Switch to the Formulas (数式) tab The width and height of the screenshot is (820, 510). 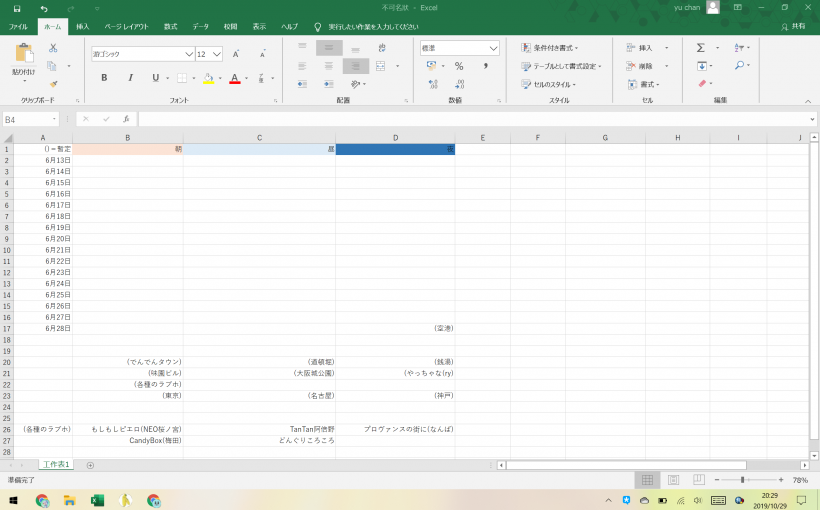tap(170, 27)
